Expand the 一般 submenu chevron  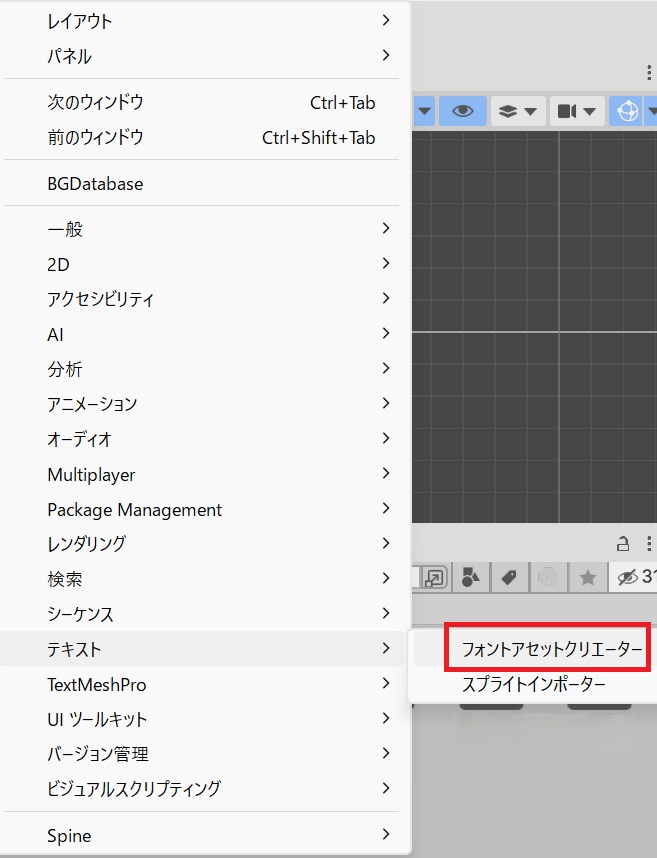(386, 228)
